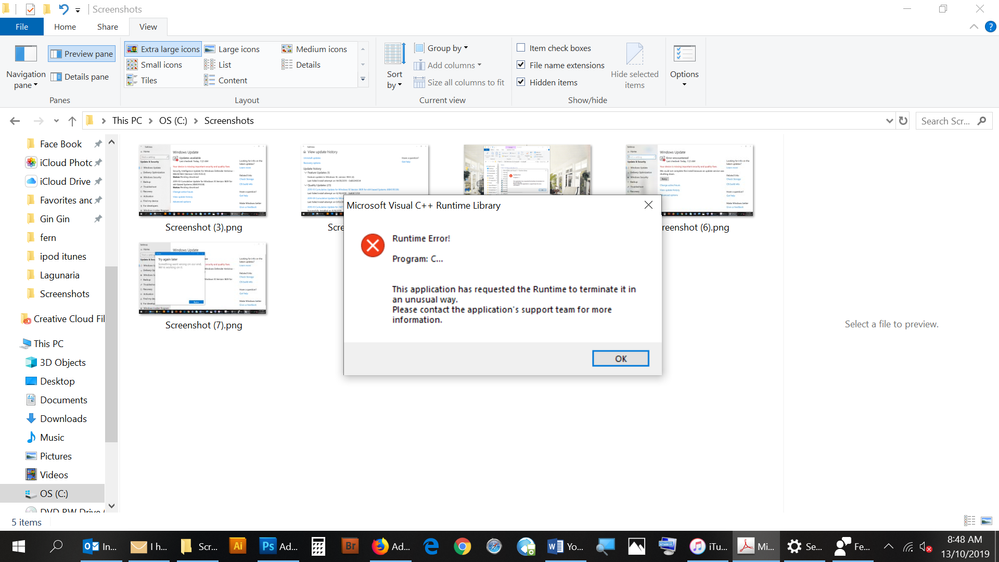The height and width of the screenshot is (562, 999).
Task: Show hidden system tray icons
Action: [x=888, y=546]
